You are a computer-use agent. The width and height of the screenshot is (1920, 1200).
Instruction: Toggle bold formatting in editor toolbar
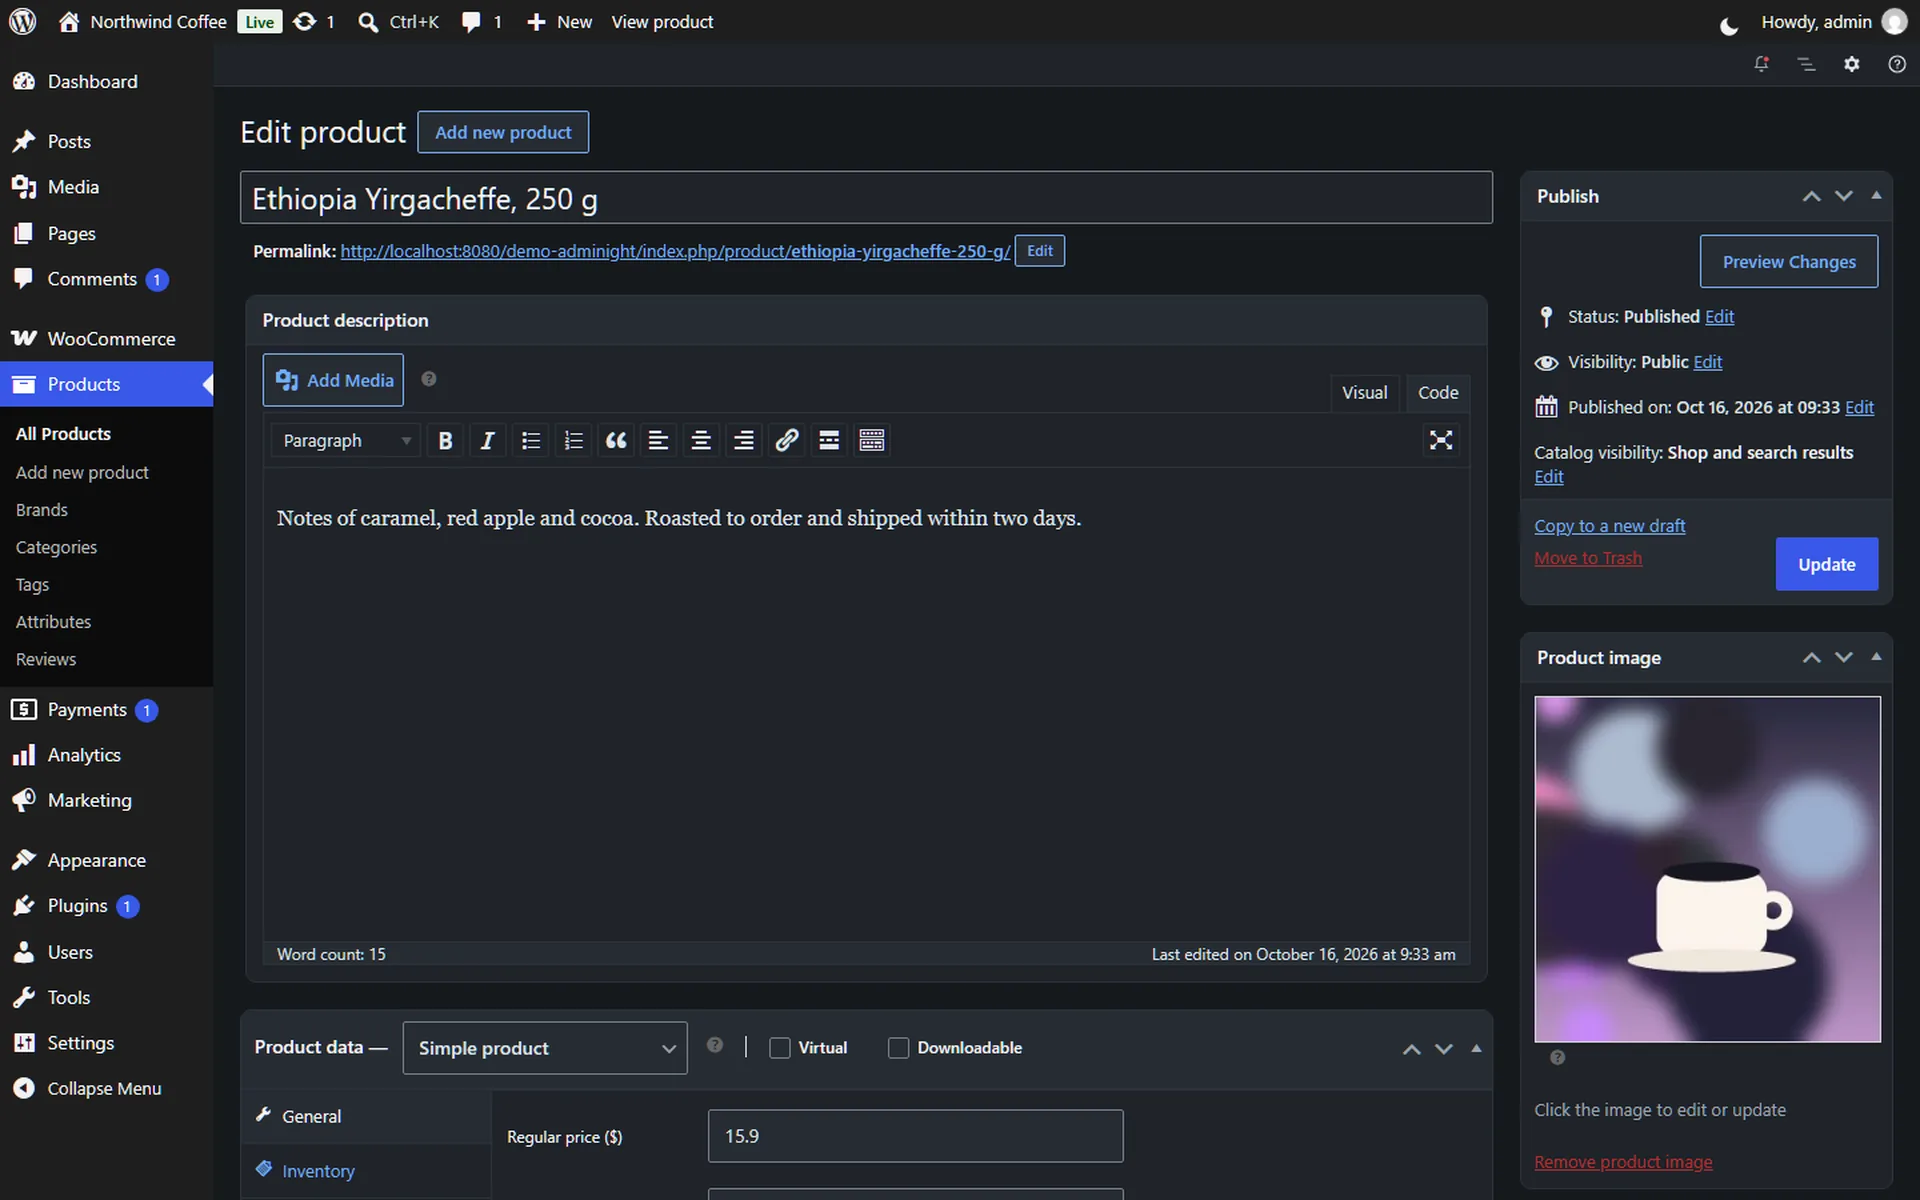click(445, 441)
